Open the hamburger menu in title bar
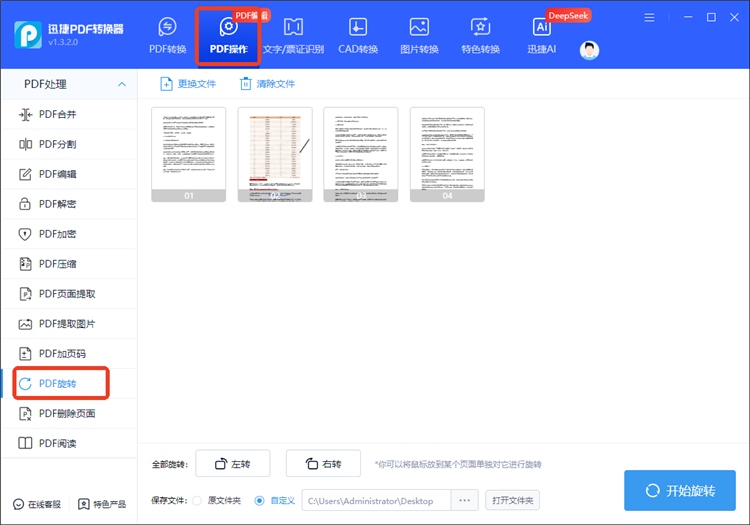 pos(649,18)
